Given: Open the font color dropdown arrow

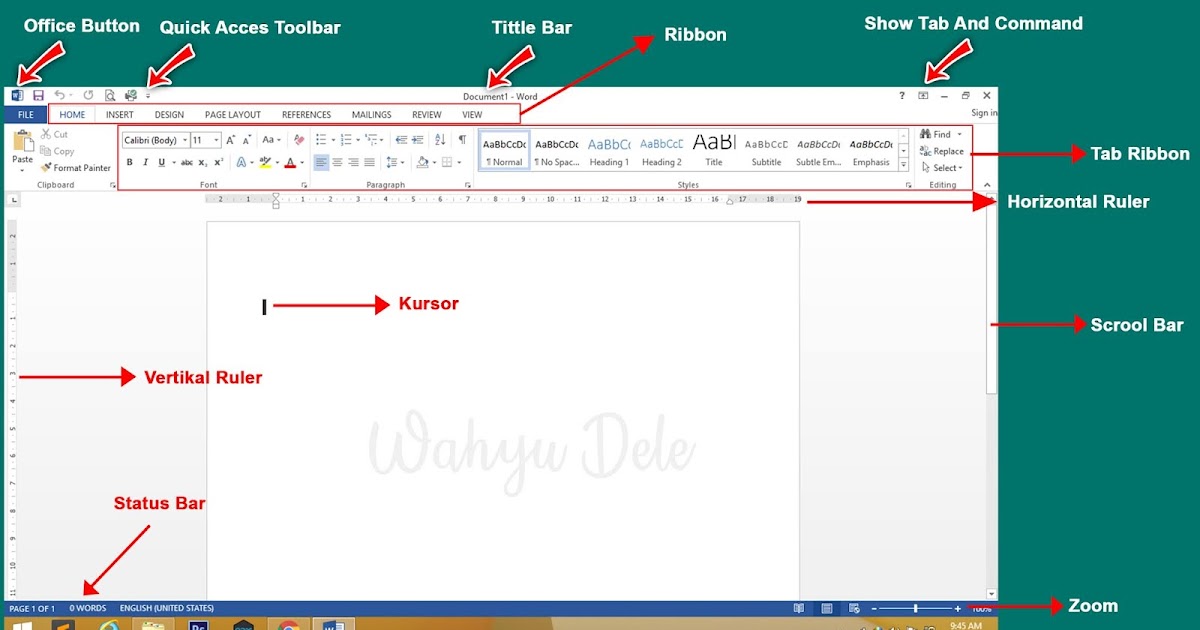Looking at the screenshot, I should tap(302, 161).
